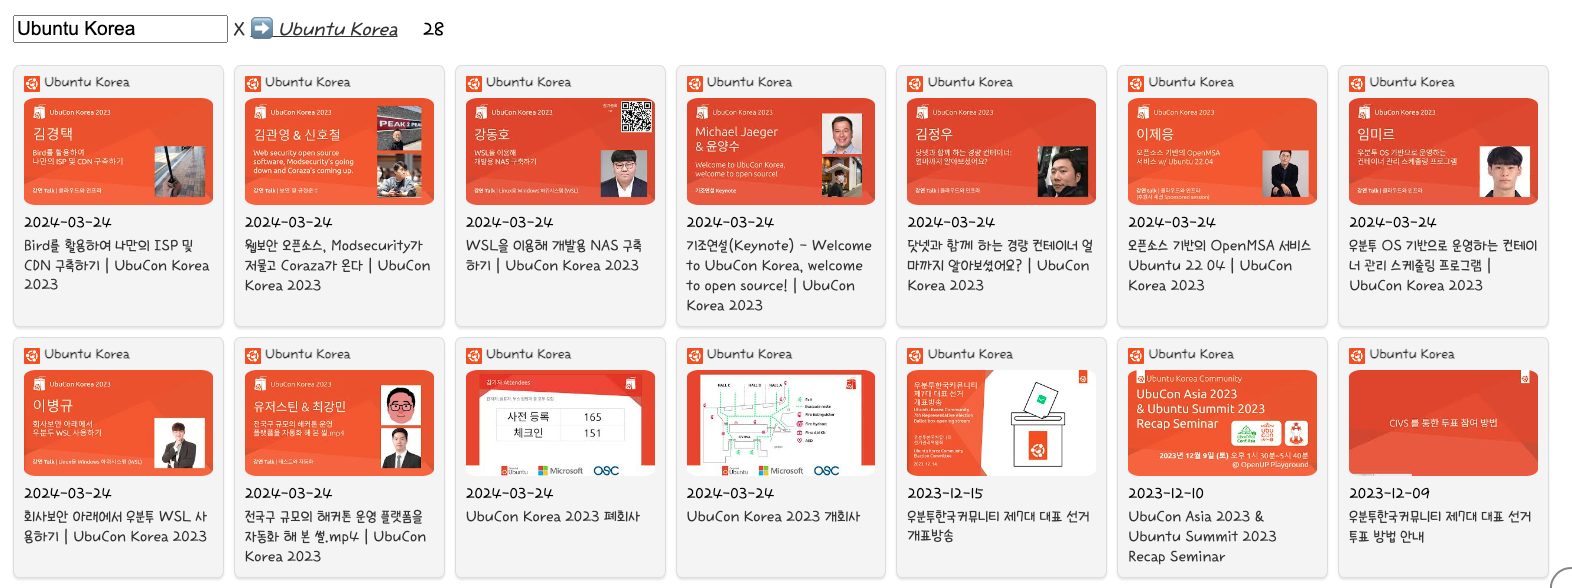Click the result count 28

coord(433,29)
